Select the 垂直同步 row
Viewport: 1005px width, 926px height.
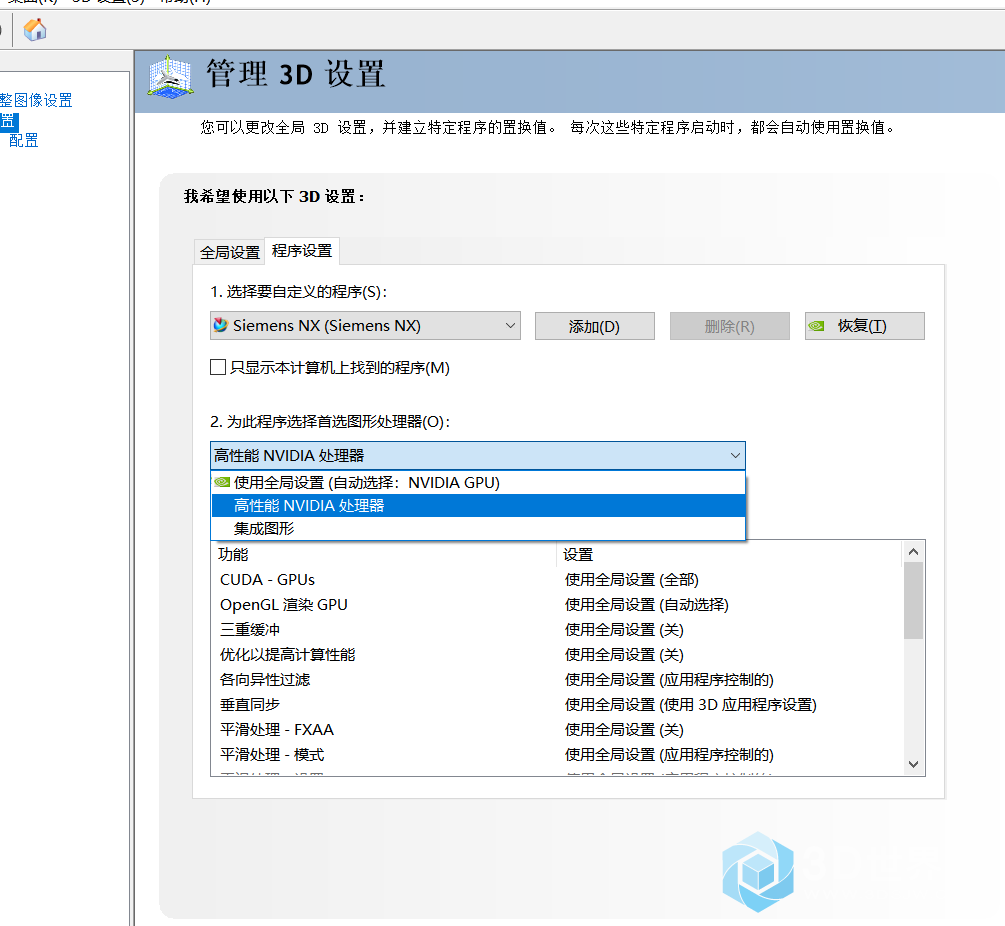tap(556, 705)
